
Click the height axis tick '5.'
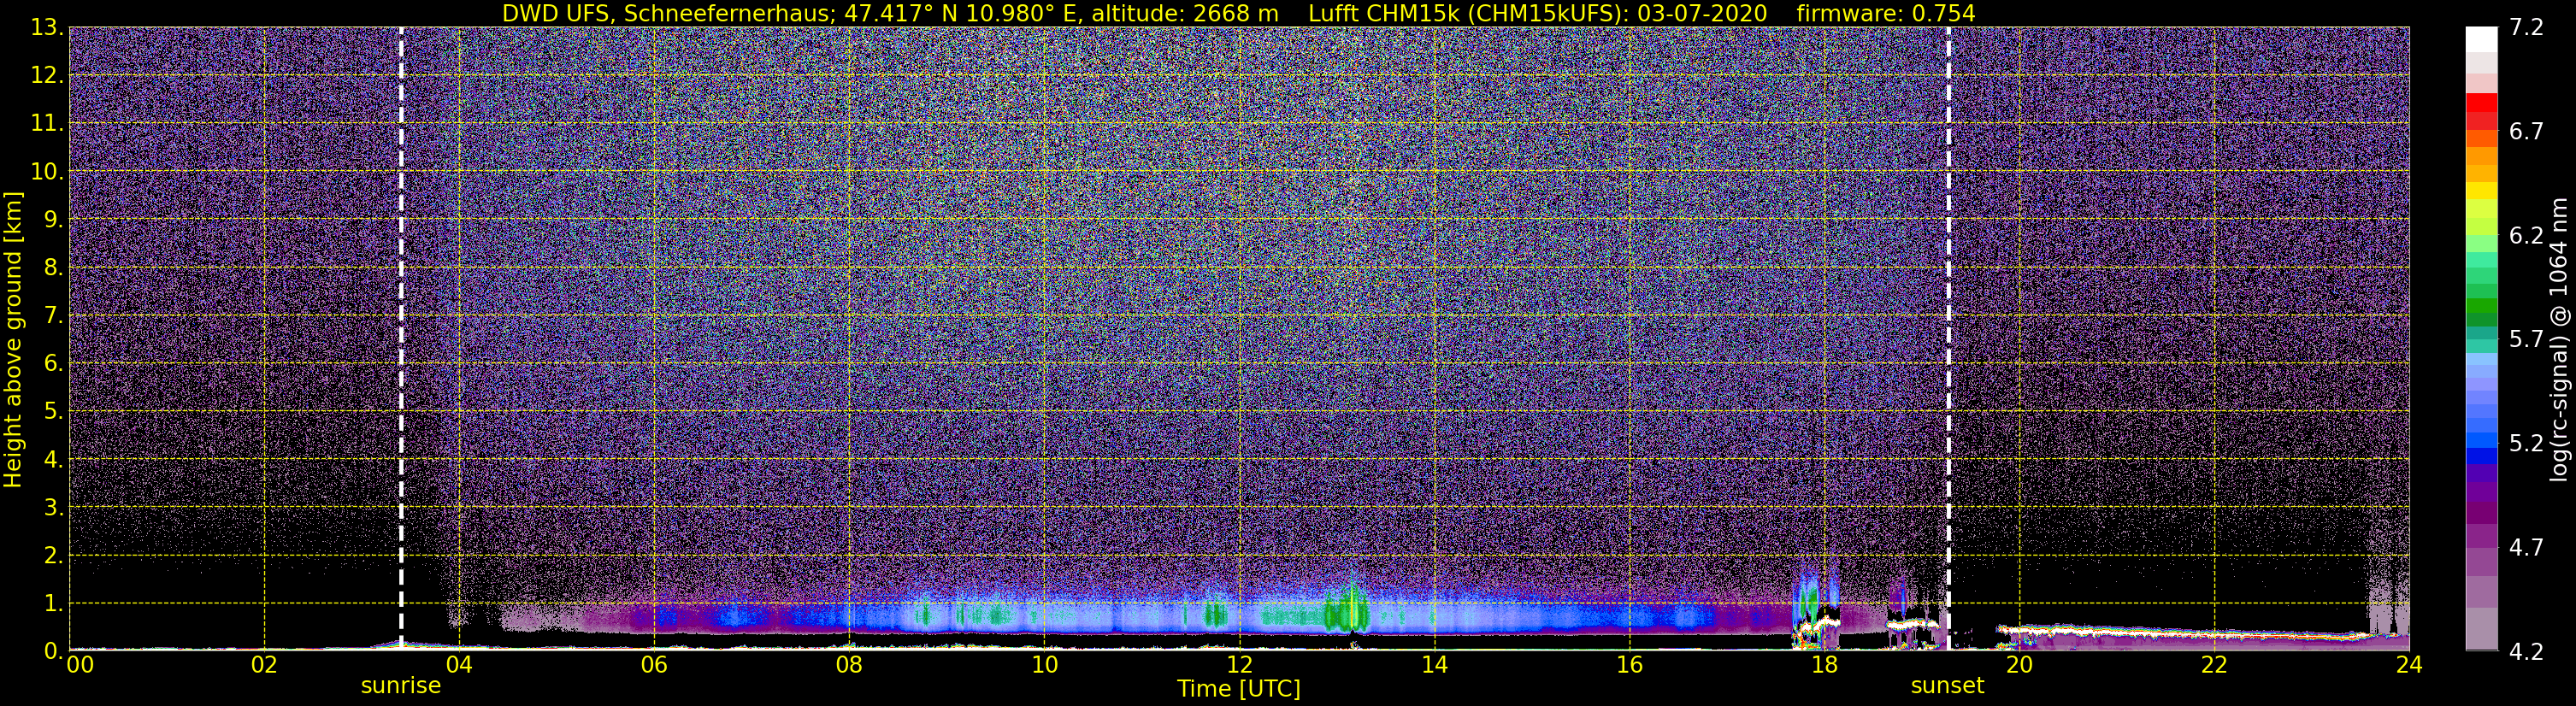[53, 412]
